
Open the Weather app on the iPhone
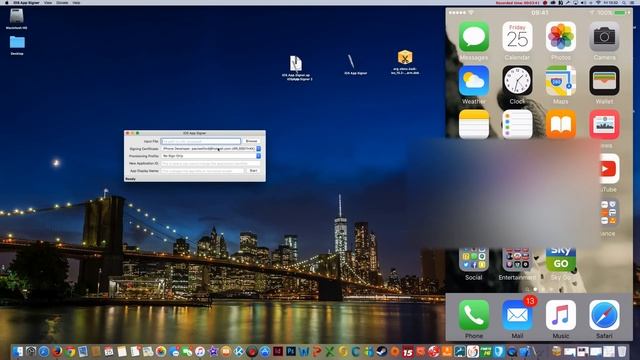coord(473,81)
